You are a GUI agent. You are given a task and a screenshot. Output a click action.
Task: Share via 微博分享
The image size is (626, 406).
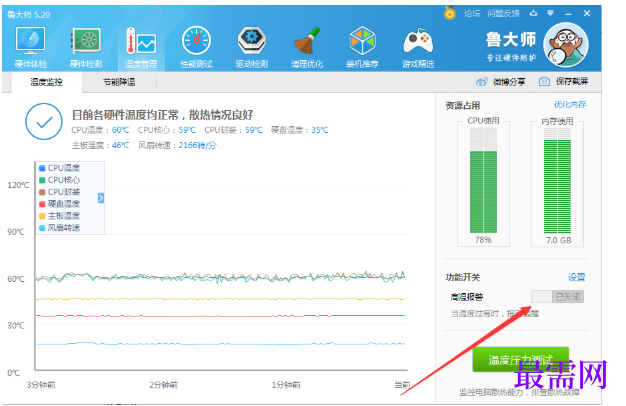(x=501, y=82)
